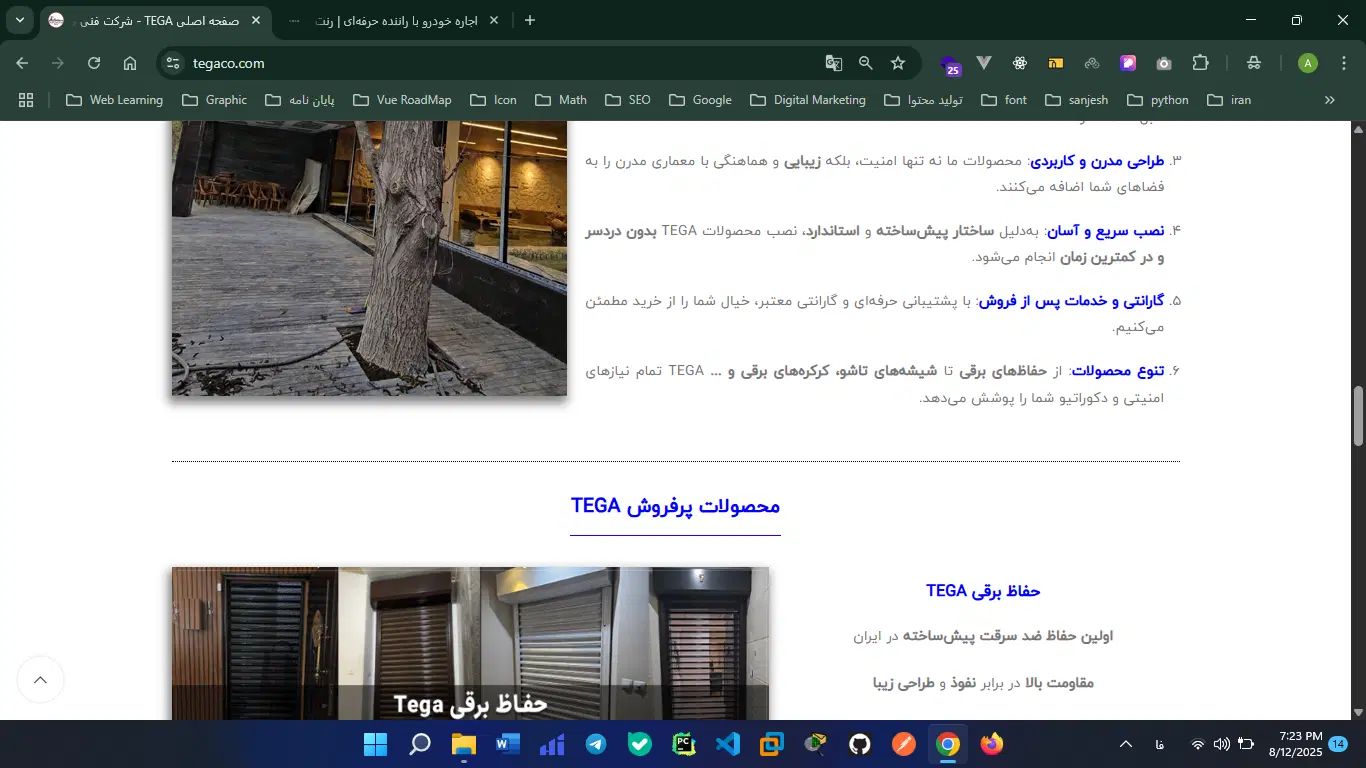The image size is (1366, 768).
Task: Click the page vertical scrollbar thumb
Action: (x=1358, y=416)
